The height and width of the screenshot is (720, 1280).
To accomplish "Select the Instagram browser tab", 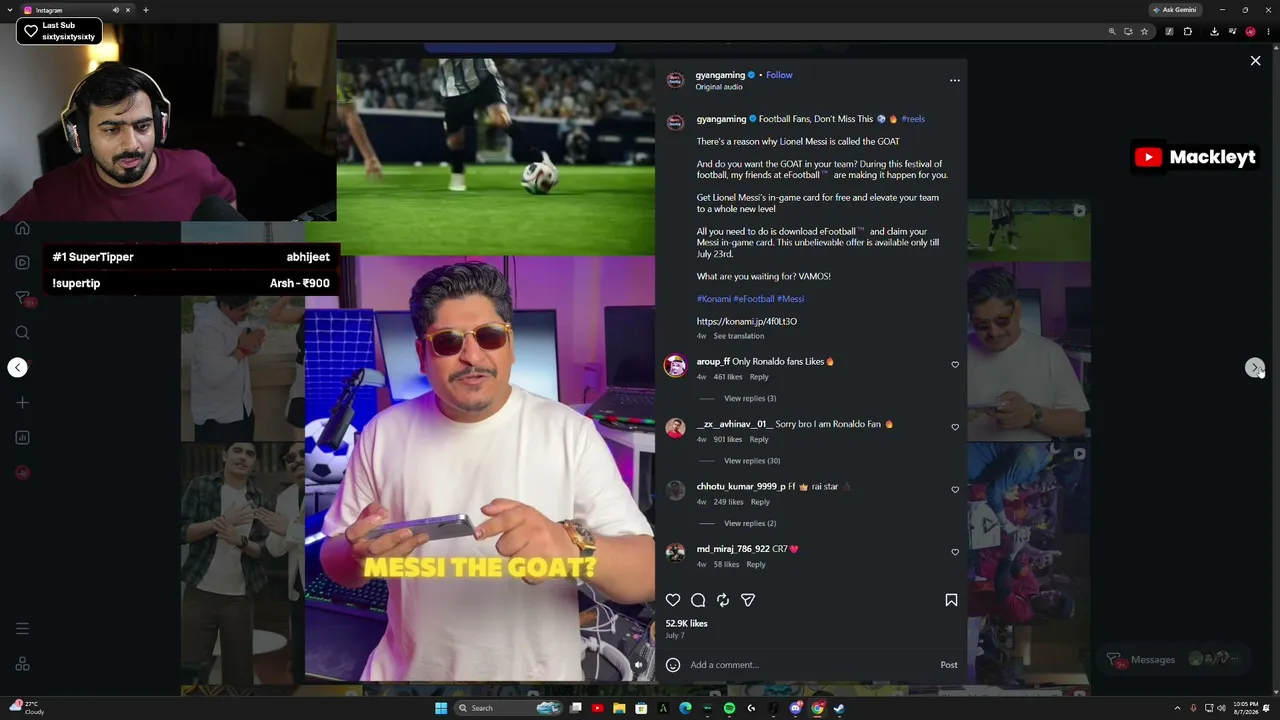I will (x=78, y=10).
